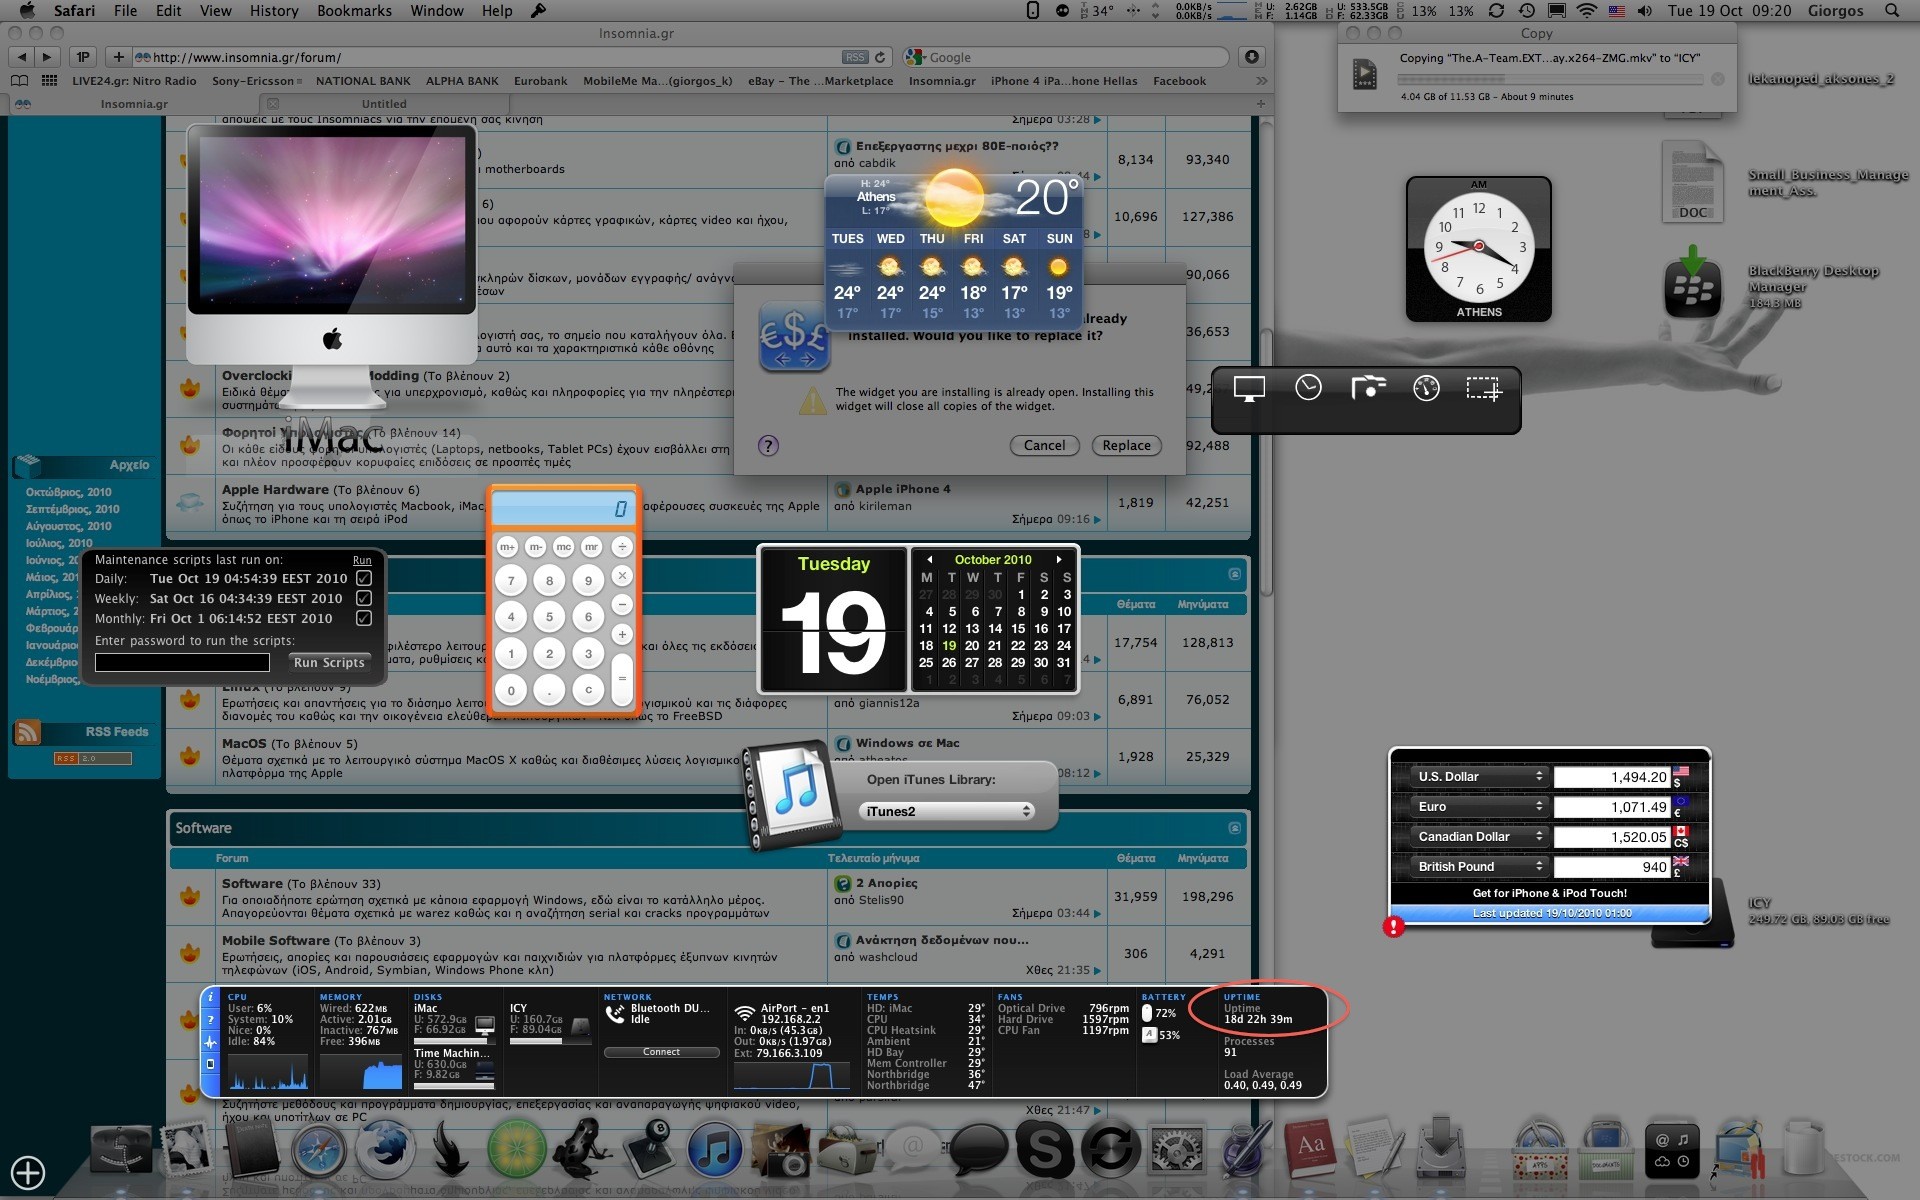Click Replace in the widget dialog
1920x1200 pixels.
click(1126, 446)
